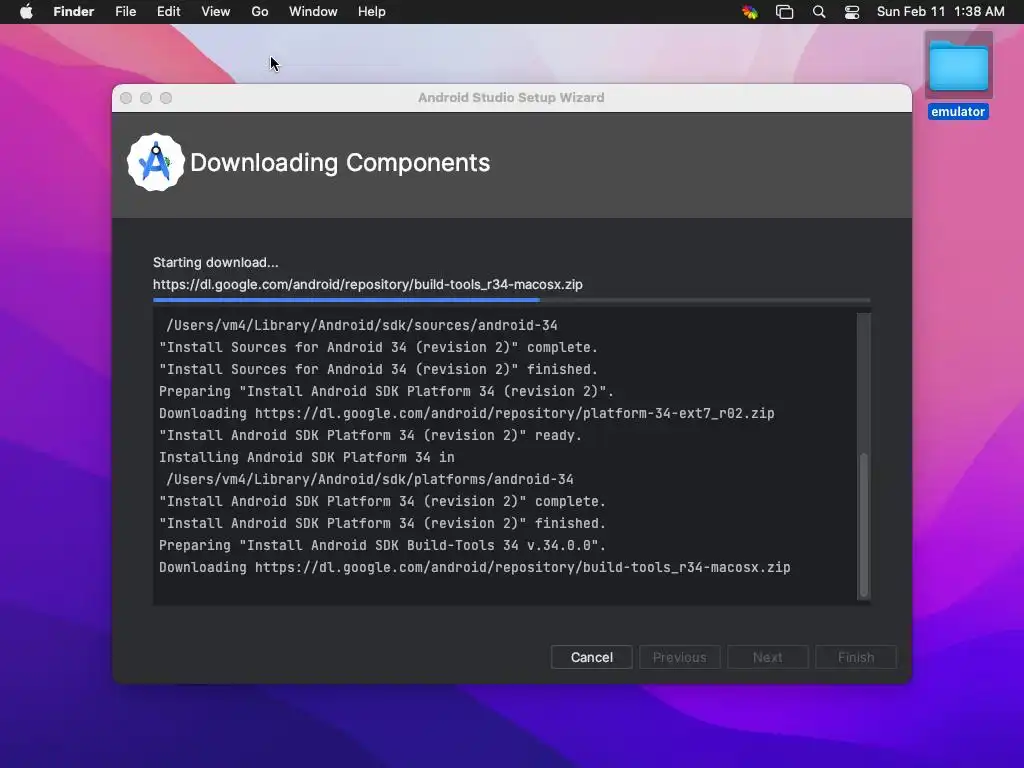This screenshot has width=1024, height=768.
Task: Click the log line 'Preparing Install Android SDK Platform 34'
Action: (x=386, y=391)
